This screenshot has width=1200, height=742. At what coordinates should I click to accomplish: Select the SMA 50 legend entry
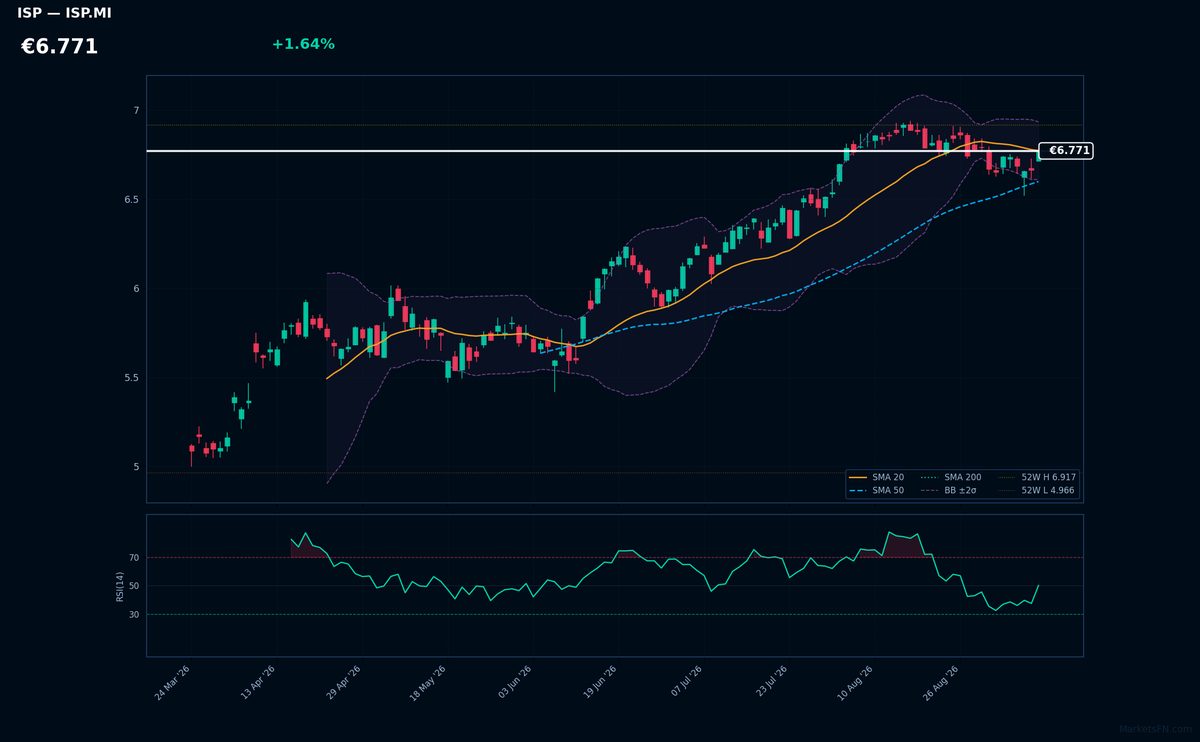point(876,491)
